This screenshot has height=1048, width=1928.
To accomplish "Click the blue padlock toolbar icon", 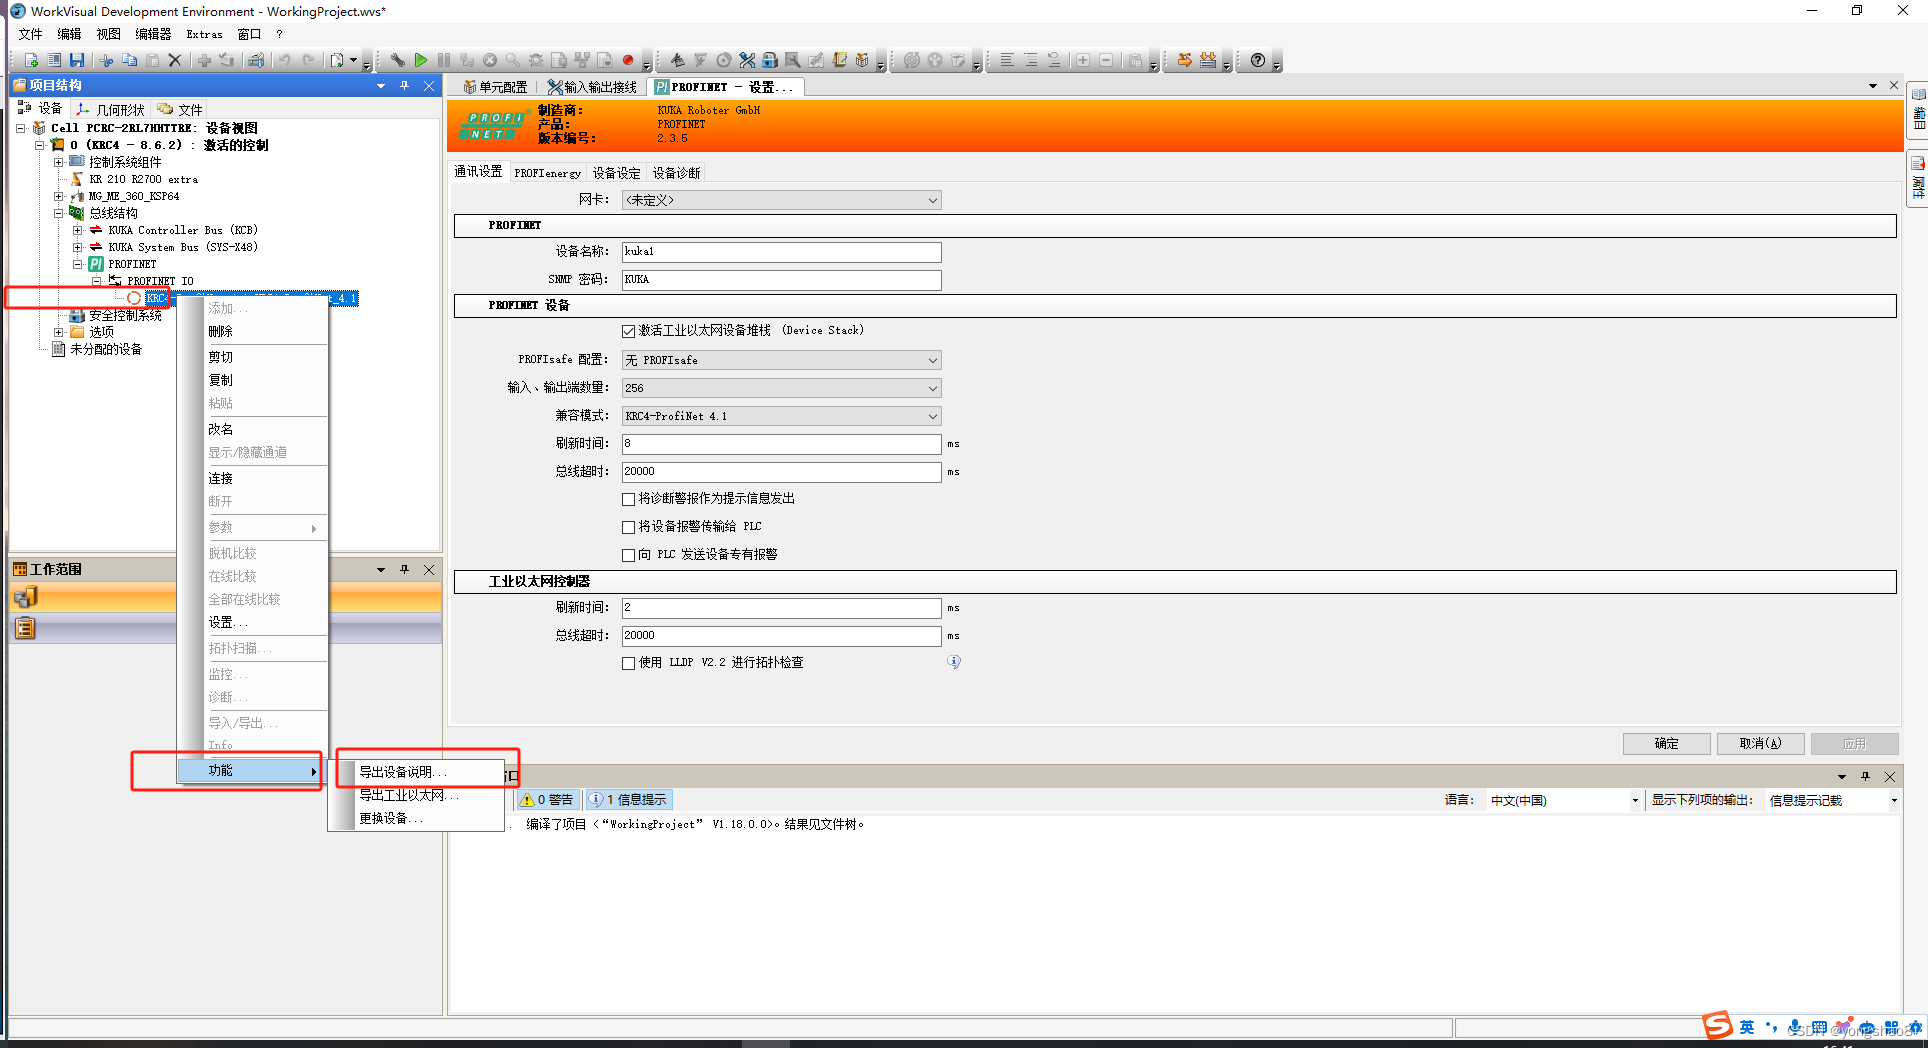I will point(770,60).
